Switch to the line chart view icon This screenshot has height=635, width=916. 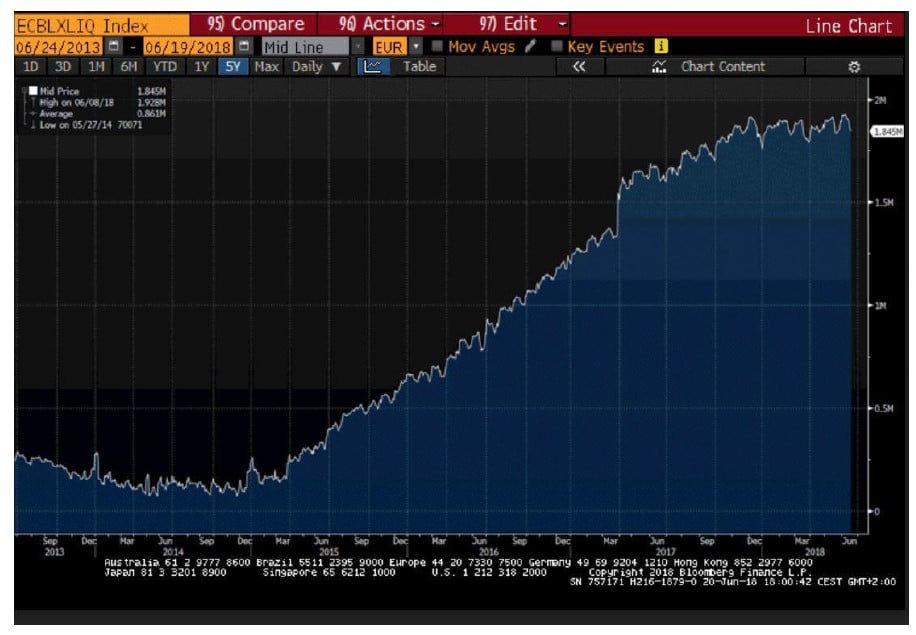click(373, 67)
